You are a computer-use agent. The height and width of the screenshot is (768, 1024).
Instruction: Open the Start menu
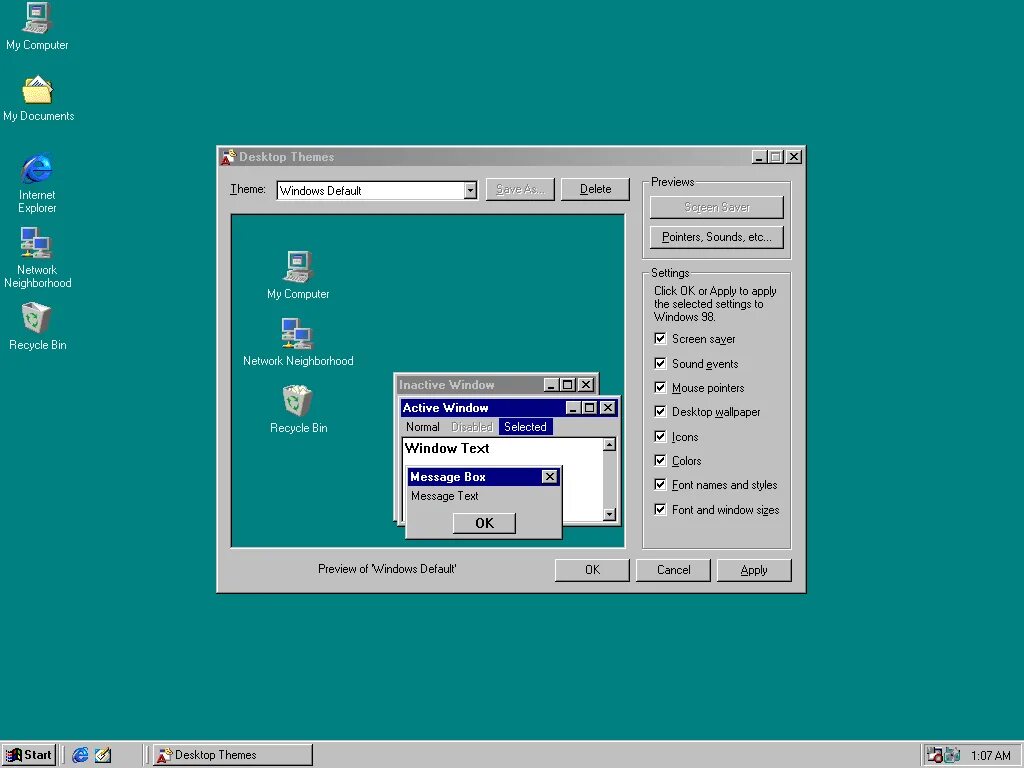(29, 755)
